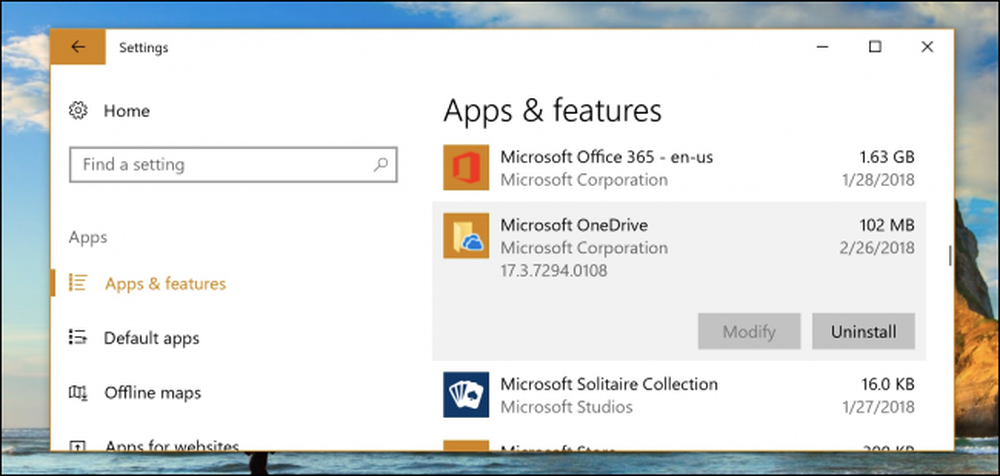
Task: Click the Find a setting search box
Action: point(233,165)
